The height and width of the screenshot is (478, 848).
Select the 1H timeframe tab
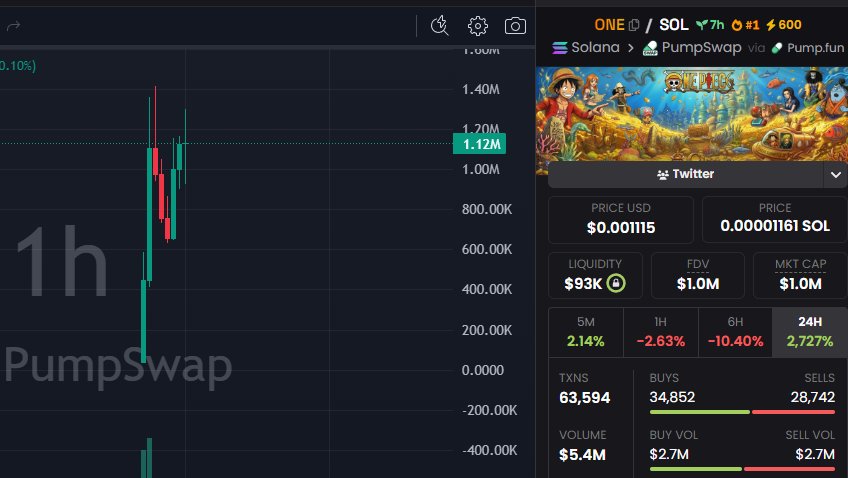(x=660, y=333)
